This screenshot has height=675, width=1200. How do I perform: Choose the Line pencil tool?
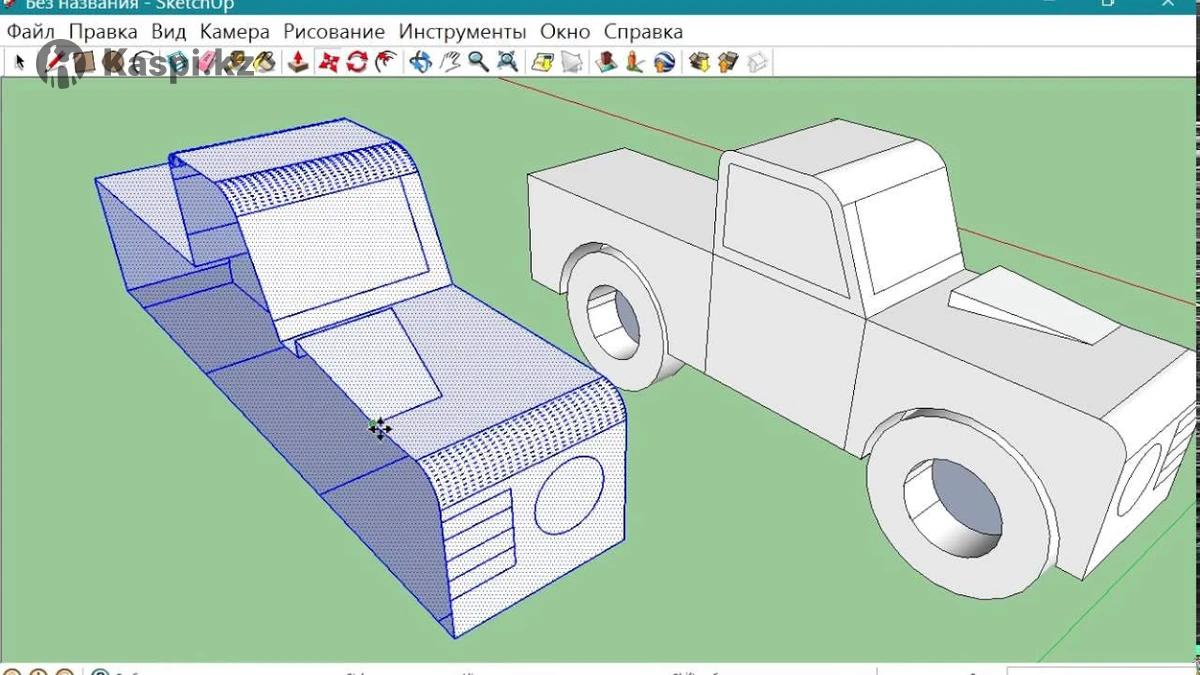[x=54, y=62]
